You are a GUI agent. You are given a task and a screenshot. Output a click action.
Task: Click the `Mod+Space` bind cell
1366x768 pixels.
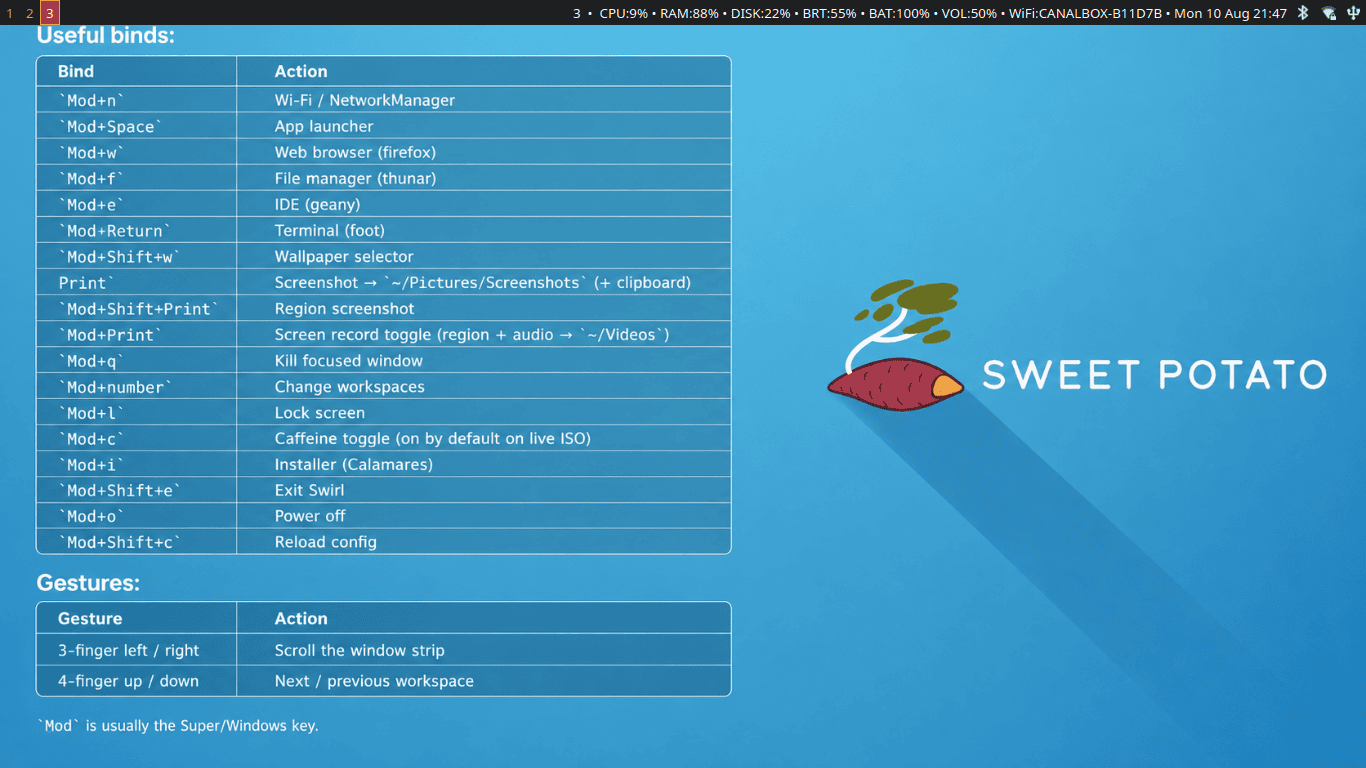click(x=136, y=126)
